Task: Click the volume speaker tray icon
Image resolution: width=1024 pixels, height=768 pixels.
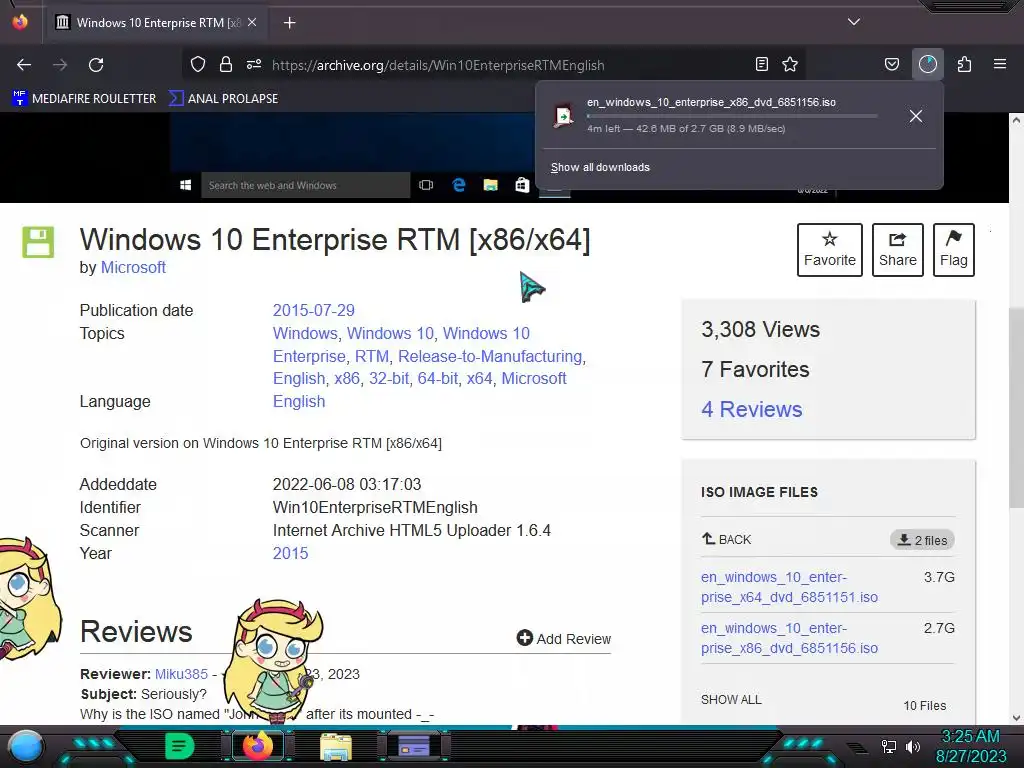Action: 913,746
